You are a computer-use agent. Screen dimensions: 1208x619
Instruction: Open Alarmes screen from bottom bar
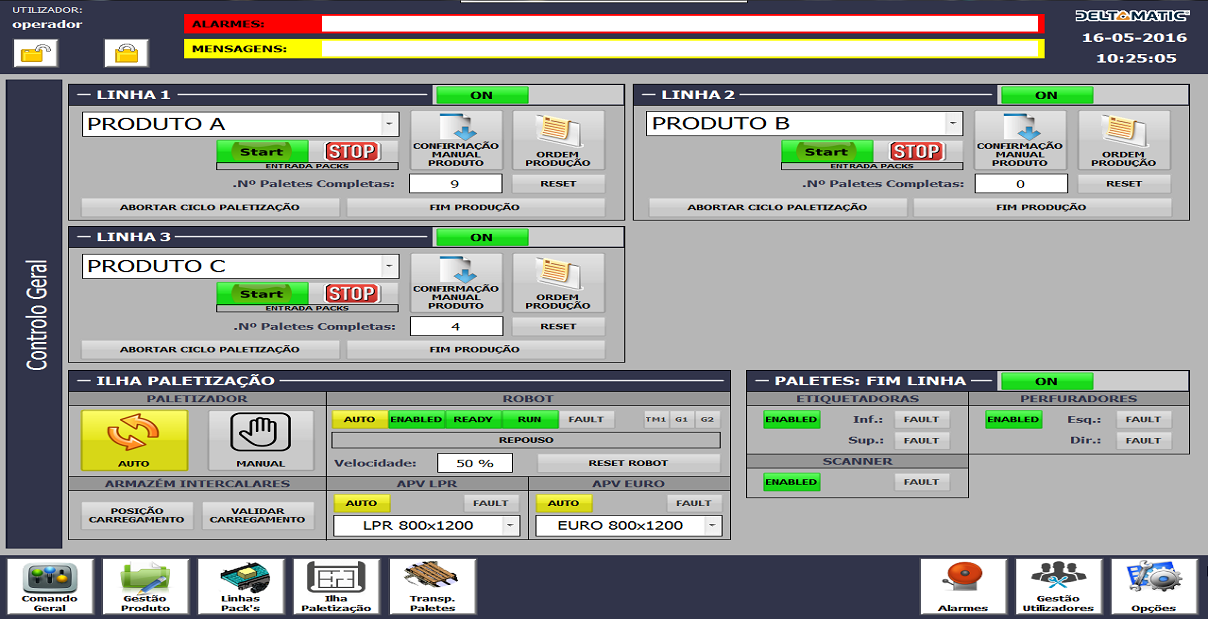pyautogui.click(x=962, y=586)
